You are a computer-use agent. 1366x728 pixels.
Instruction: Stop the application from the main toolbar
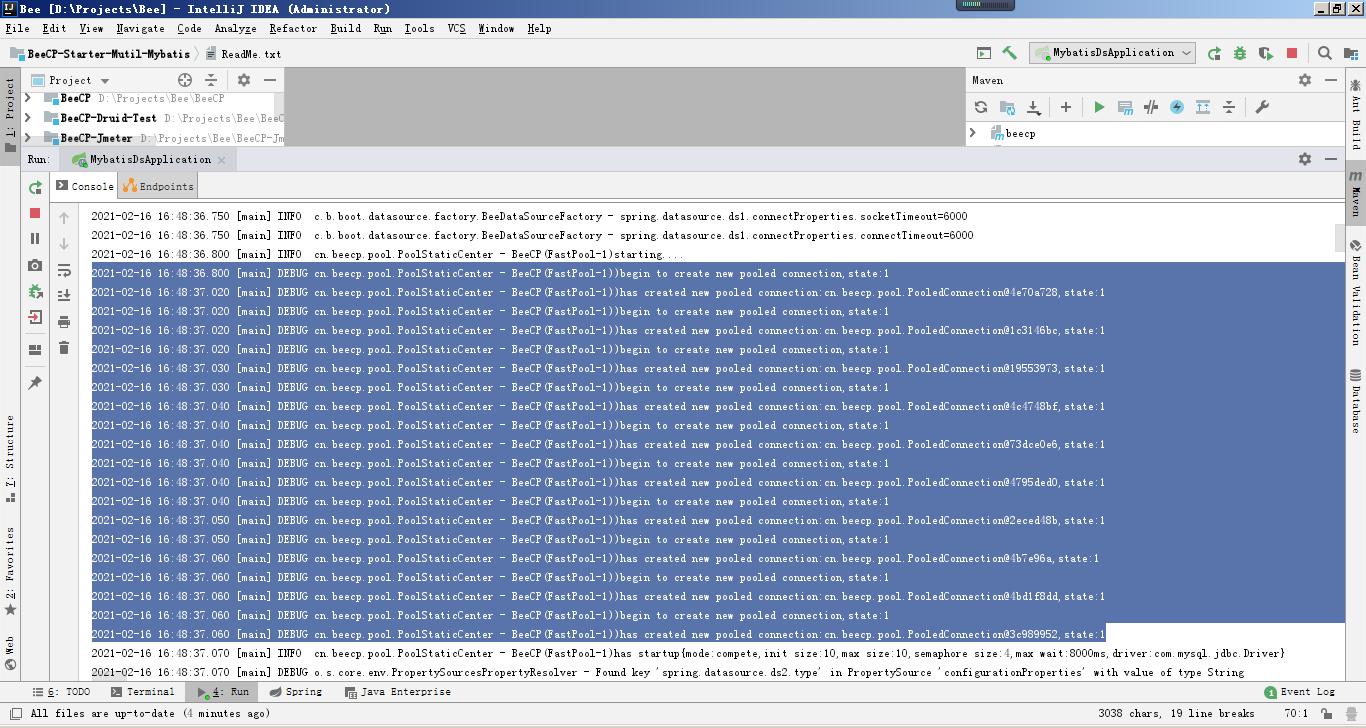click(1292, 53)
